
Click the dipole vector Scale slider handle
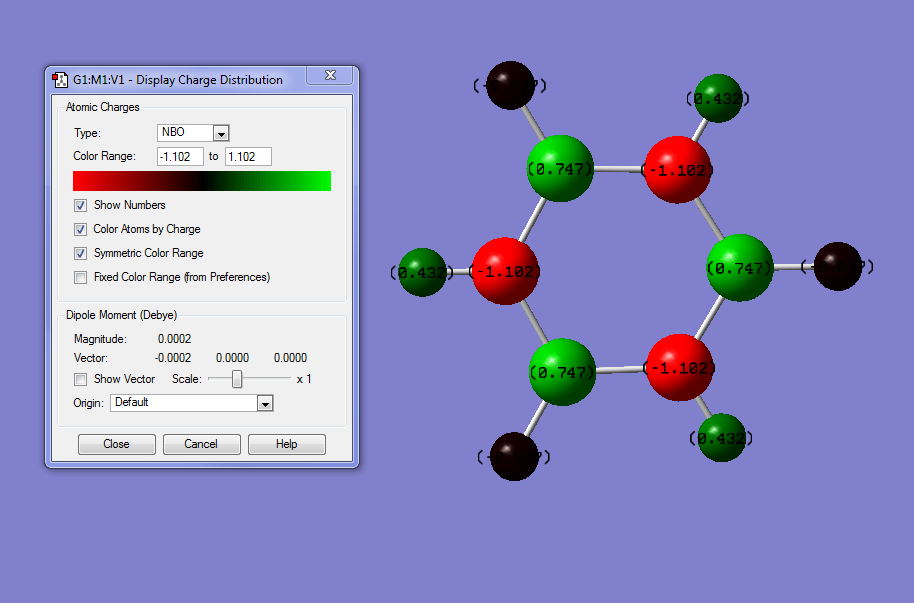coord(237,379)
